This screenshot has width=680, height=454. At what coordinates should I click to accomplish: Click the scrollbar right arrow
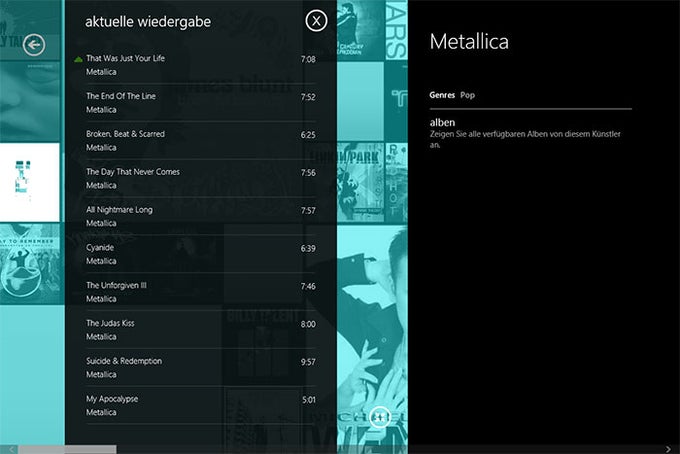[x=668, y=449]
